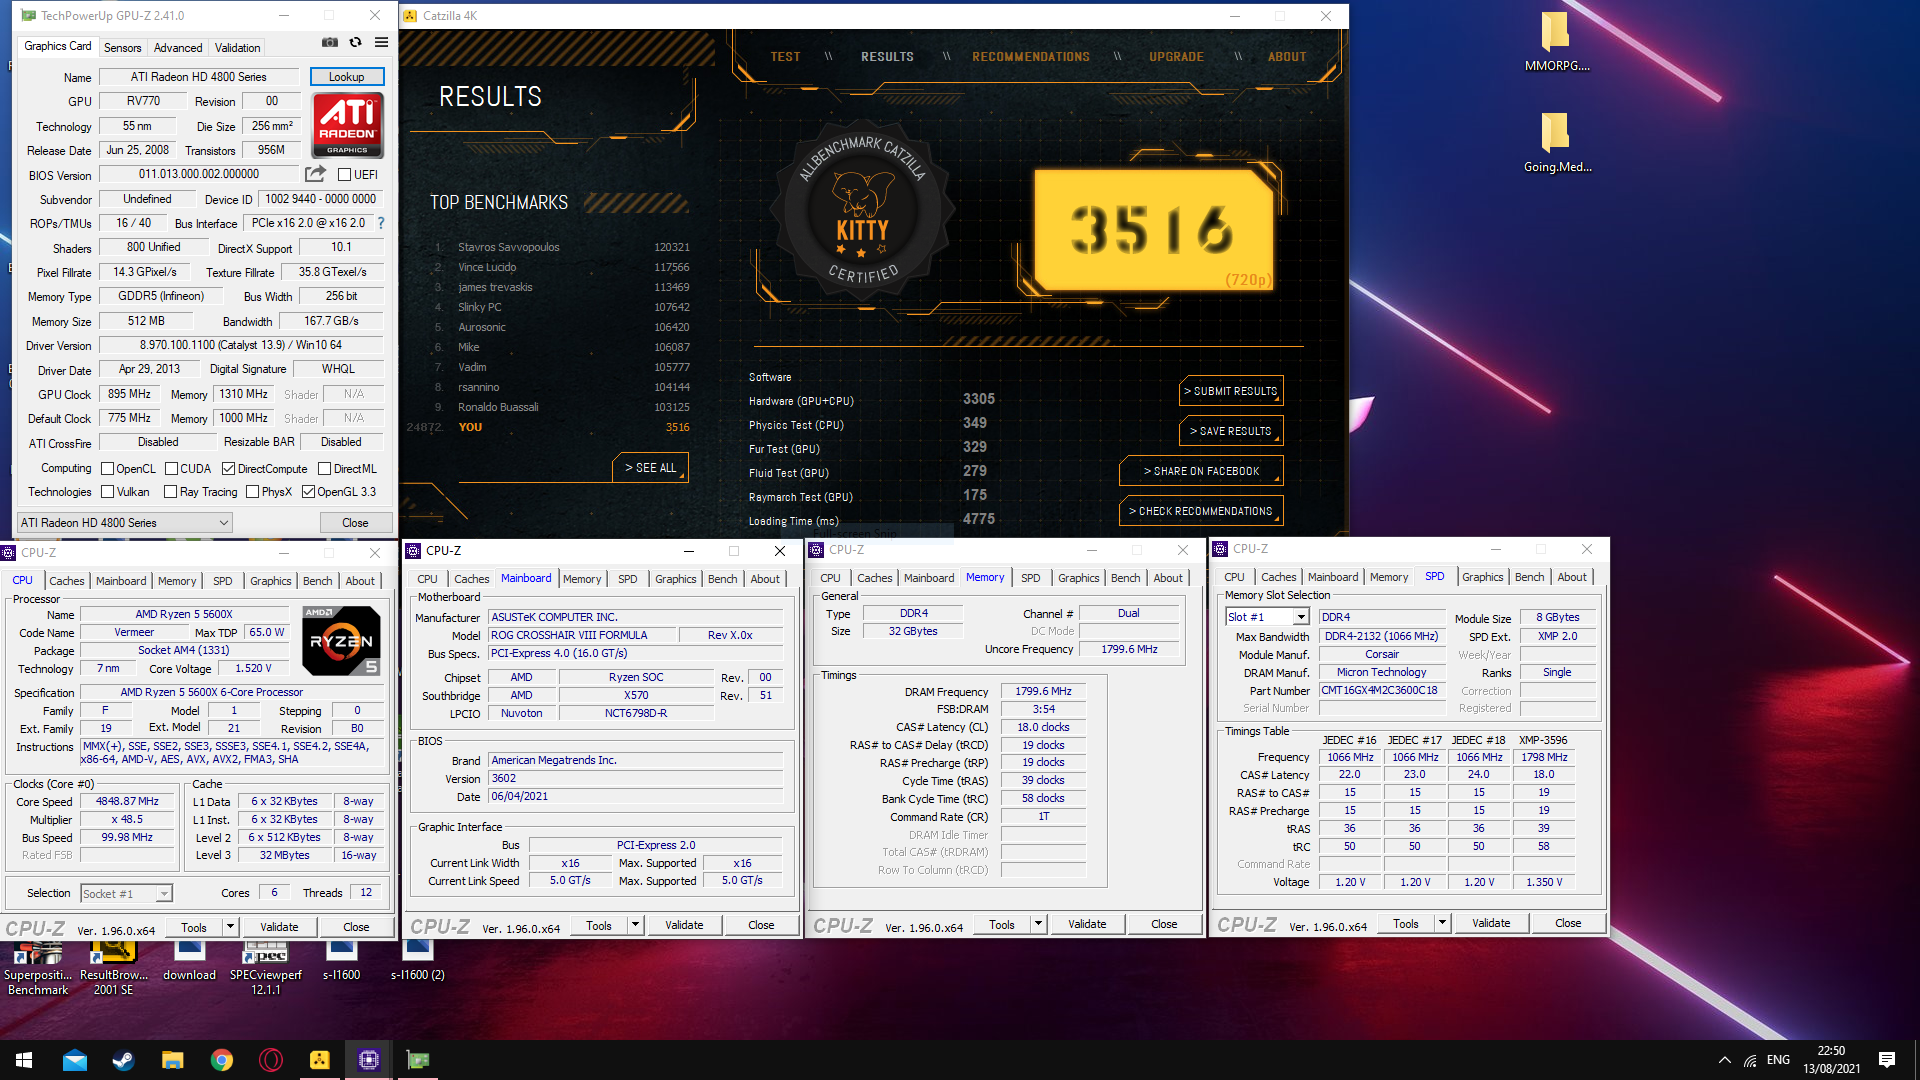Toggle Vulkan checkbox
This screenshot has width=1920, height=1080.
point(107,492)
